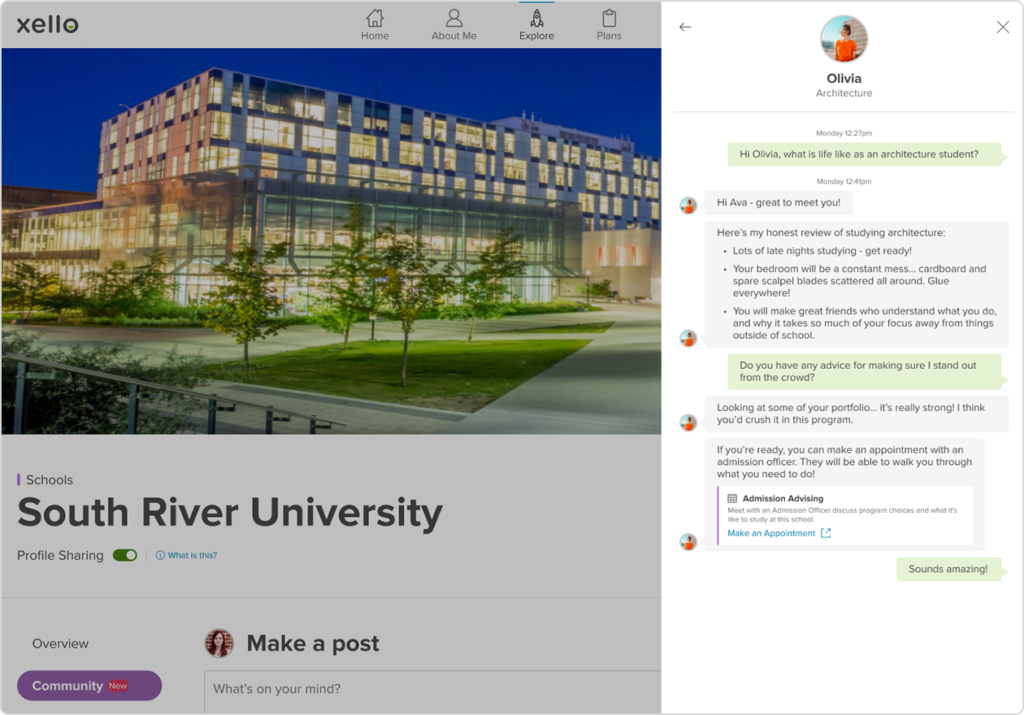This screenshot has width=1024, height=715.
Task: Open Olivia's profile picture
Action: [843, 37]
